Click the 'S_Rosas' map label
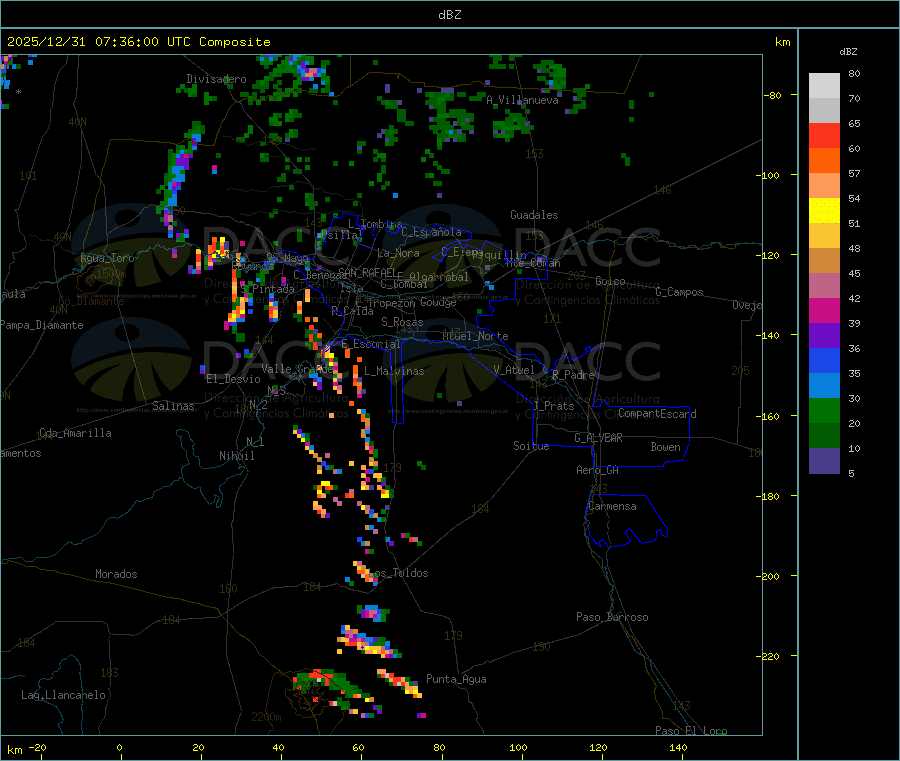900x761 pixels. [402, 322]
